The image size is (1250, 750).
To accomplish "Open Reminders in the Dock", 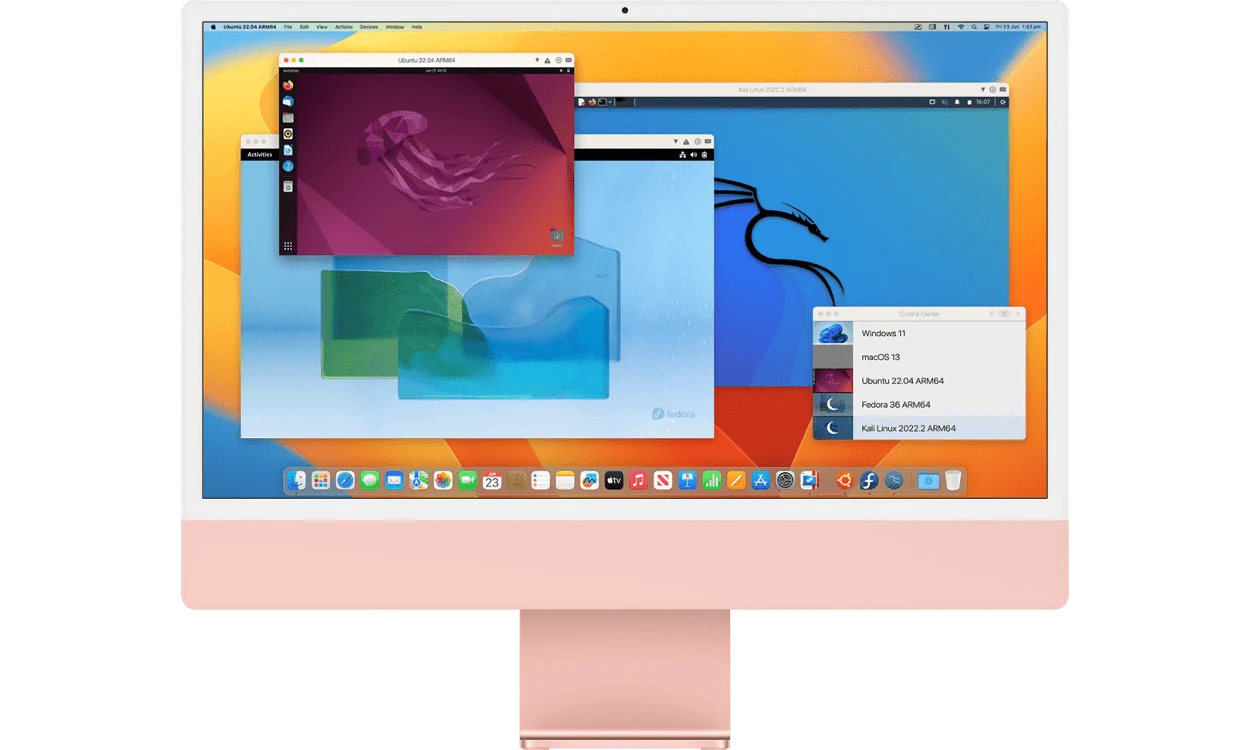I will click(540, 481).
